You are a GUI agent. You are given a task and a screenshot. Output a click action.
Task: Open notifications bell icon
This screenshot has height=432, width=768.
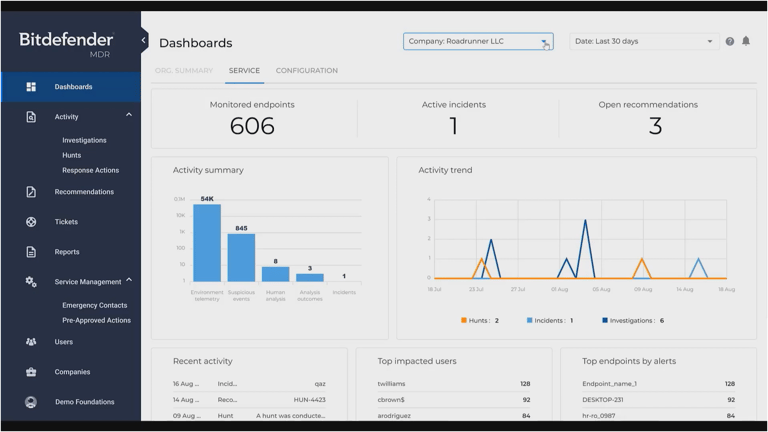746,41
